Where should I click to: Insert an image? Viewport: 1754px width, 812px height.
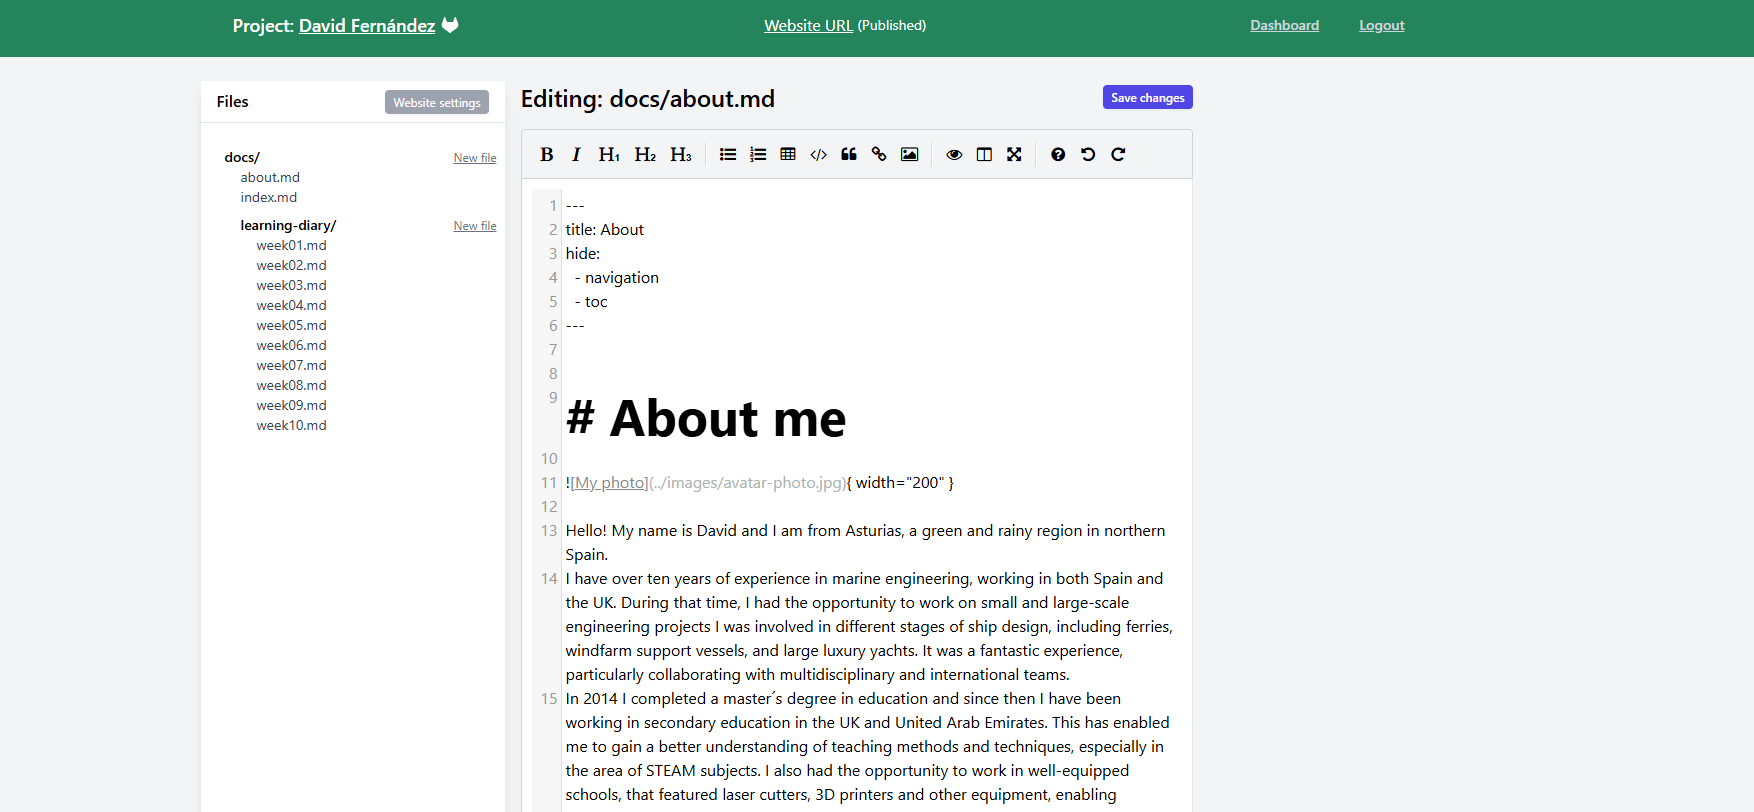click(x=909, y=154)
